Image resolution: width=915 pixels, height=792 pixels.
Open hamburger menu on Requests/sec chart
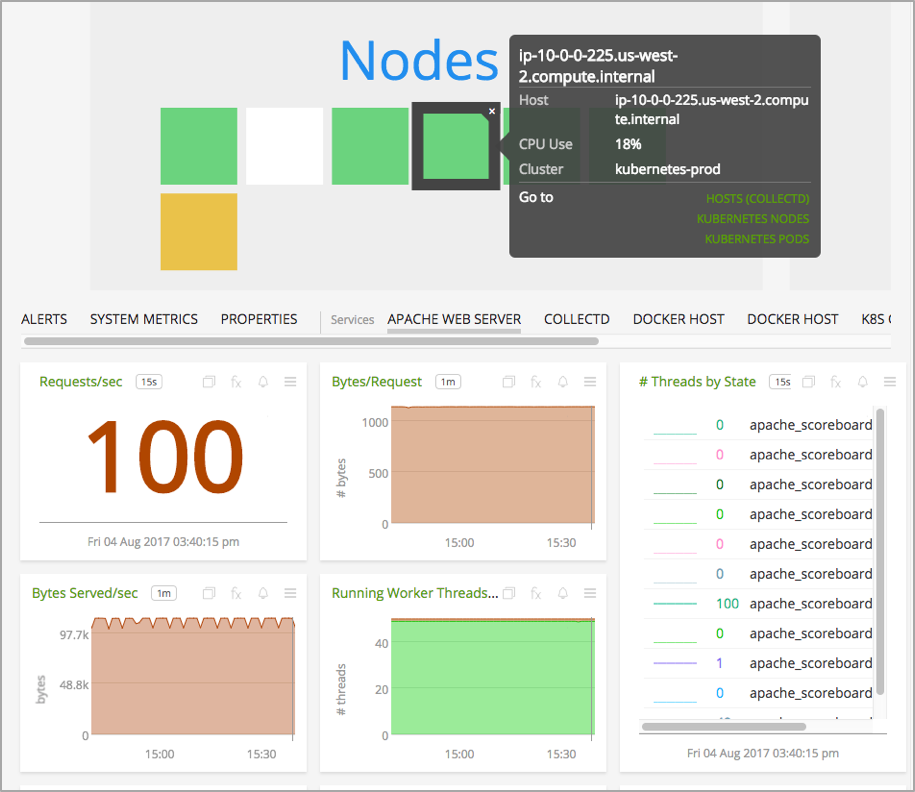tap(290, 382)
